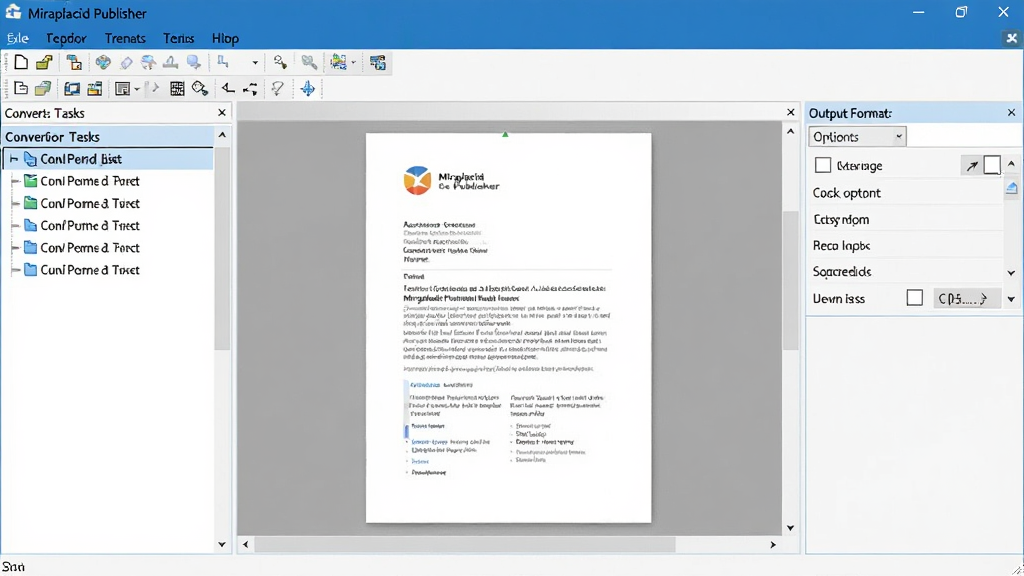Click the blue folder printer icon
Image resolution: width=1024 pixels, height=576 pixels.
coord(95,88)
